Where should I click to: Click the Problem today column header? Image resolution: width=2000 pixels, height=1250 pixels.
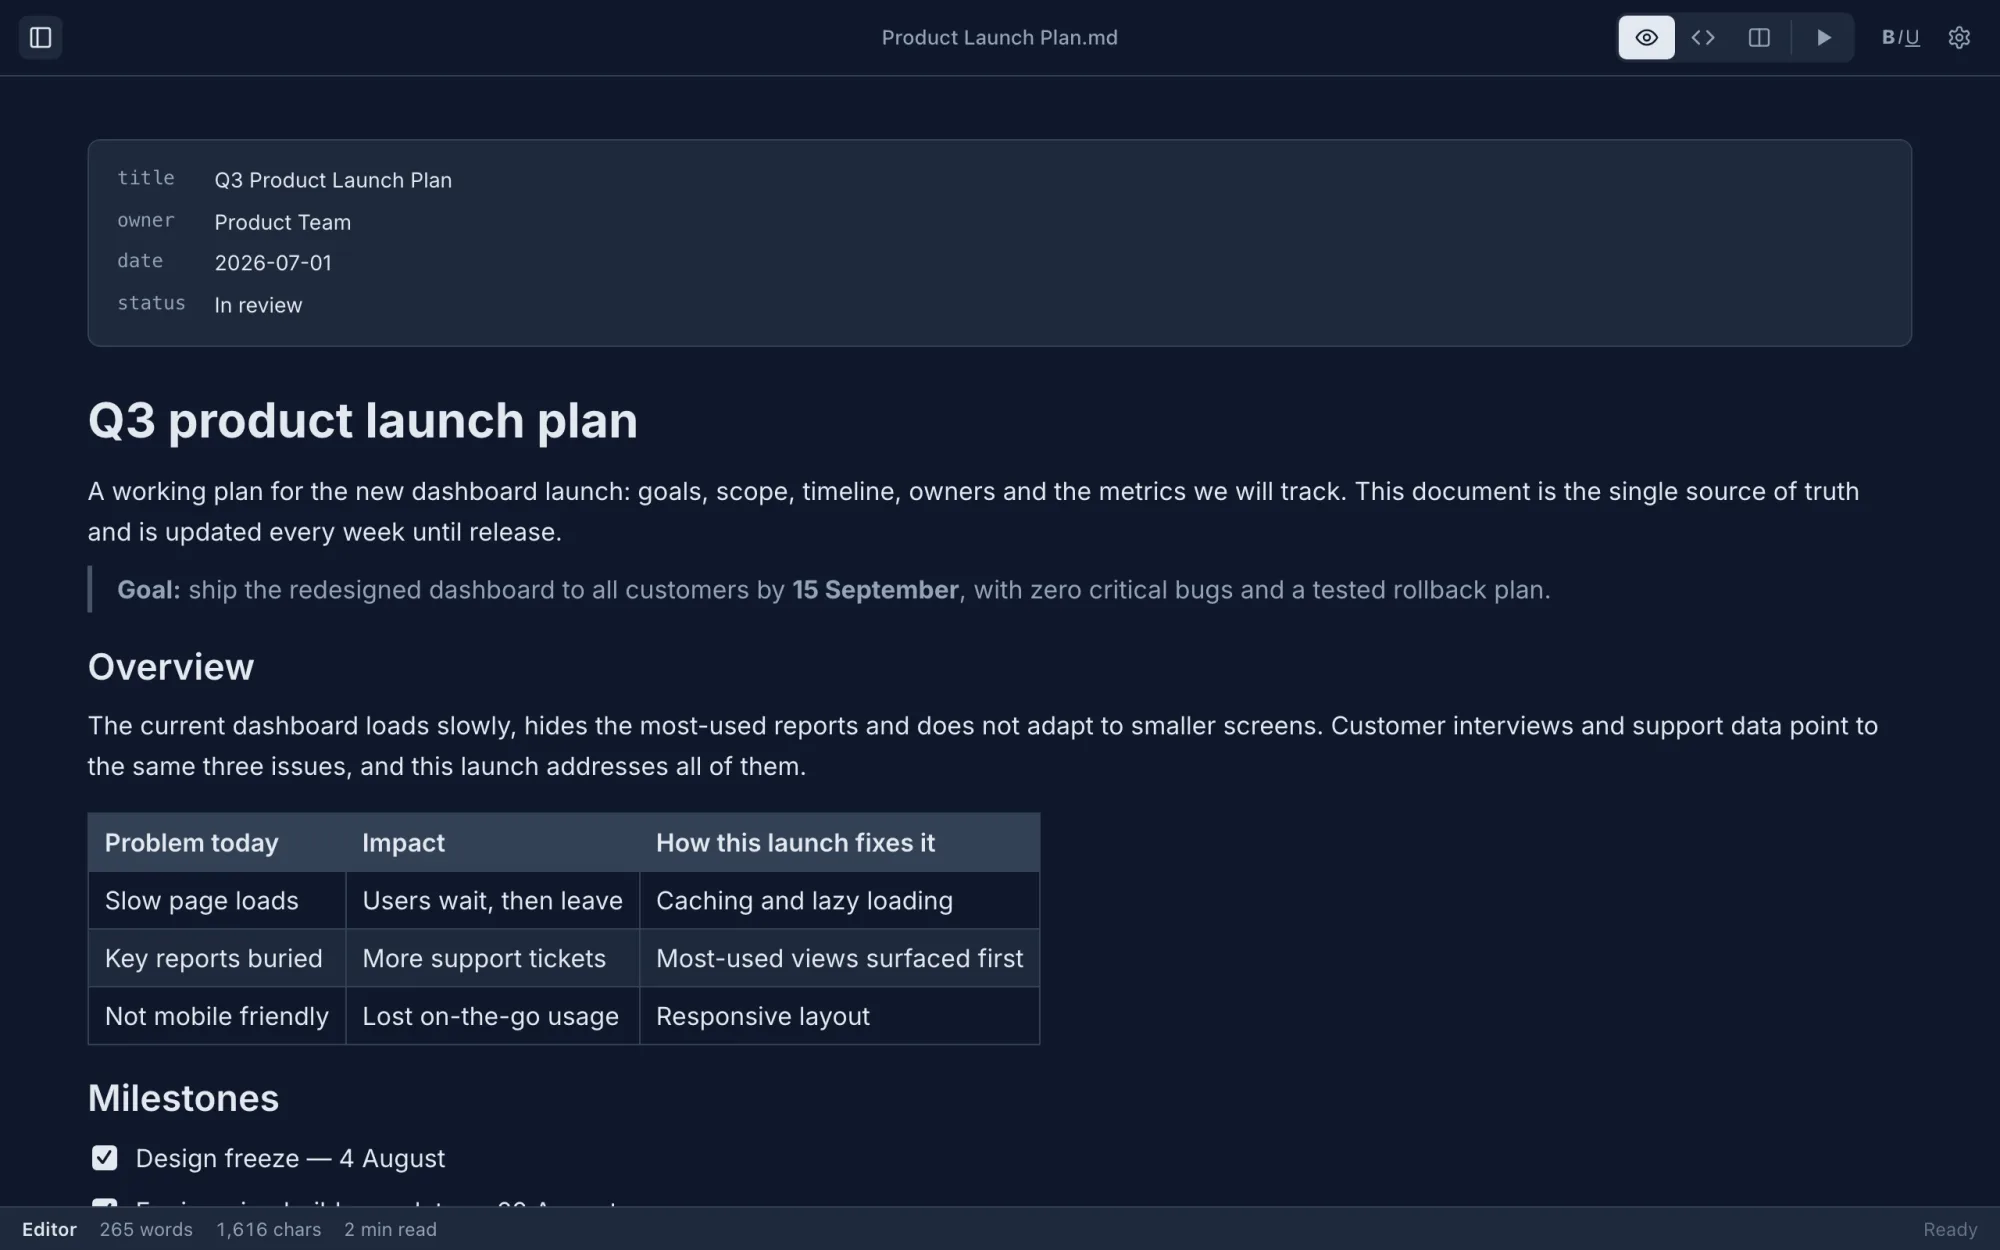(x=217, y=843)
